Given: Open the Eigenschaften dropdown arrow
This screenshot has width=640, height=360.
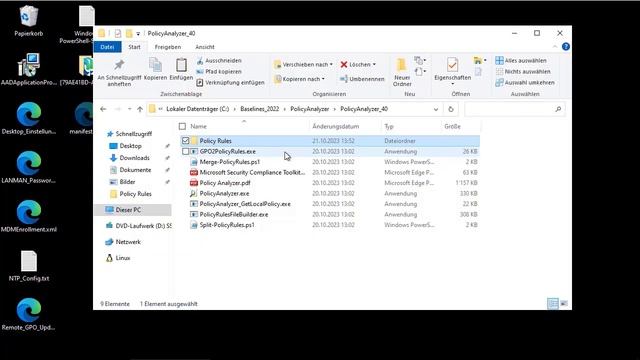Looking at the screenshot, I should [452, 84].
